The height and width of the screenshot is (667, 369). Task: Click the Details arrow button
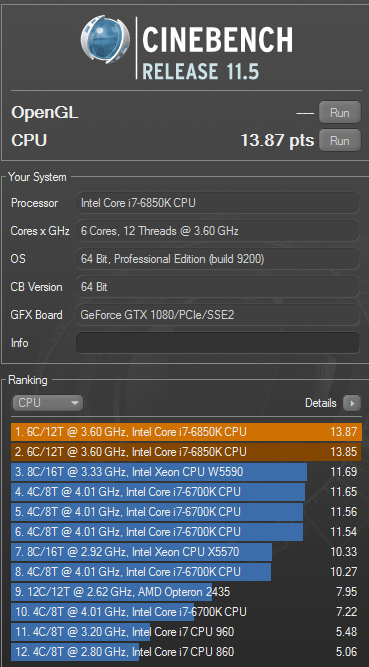coord(352,403)
